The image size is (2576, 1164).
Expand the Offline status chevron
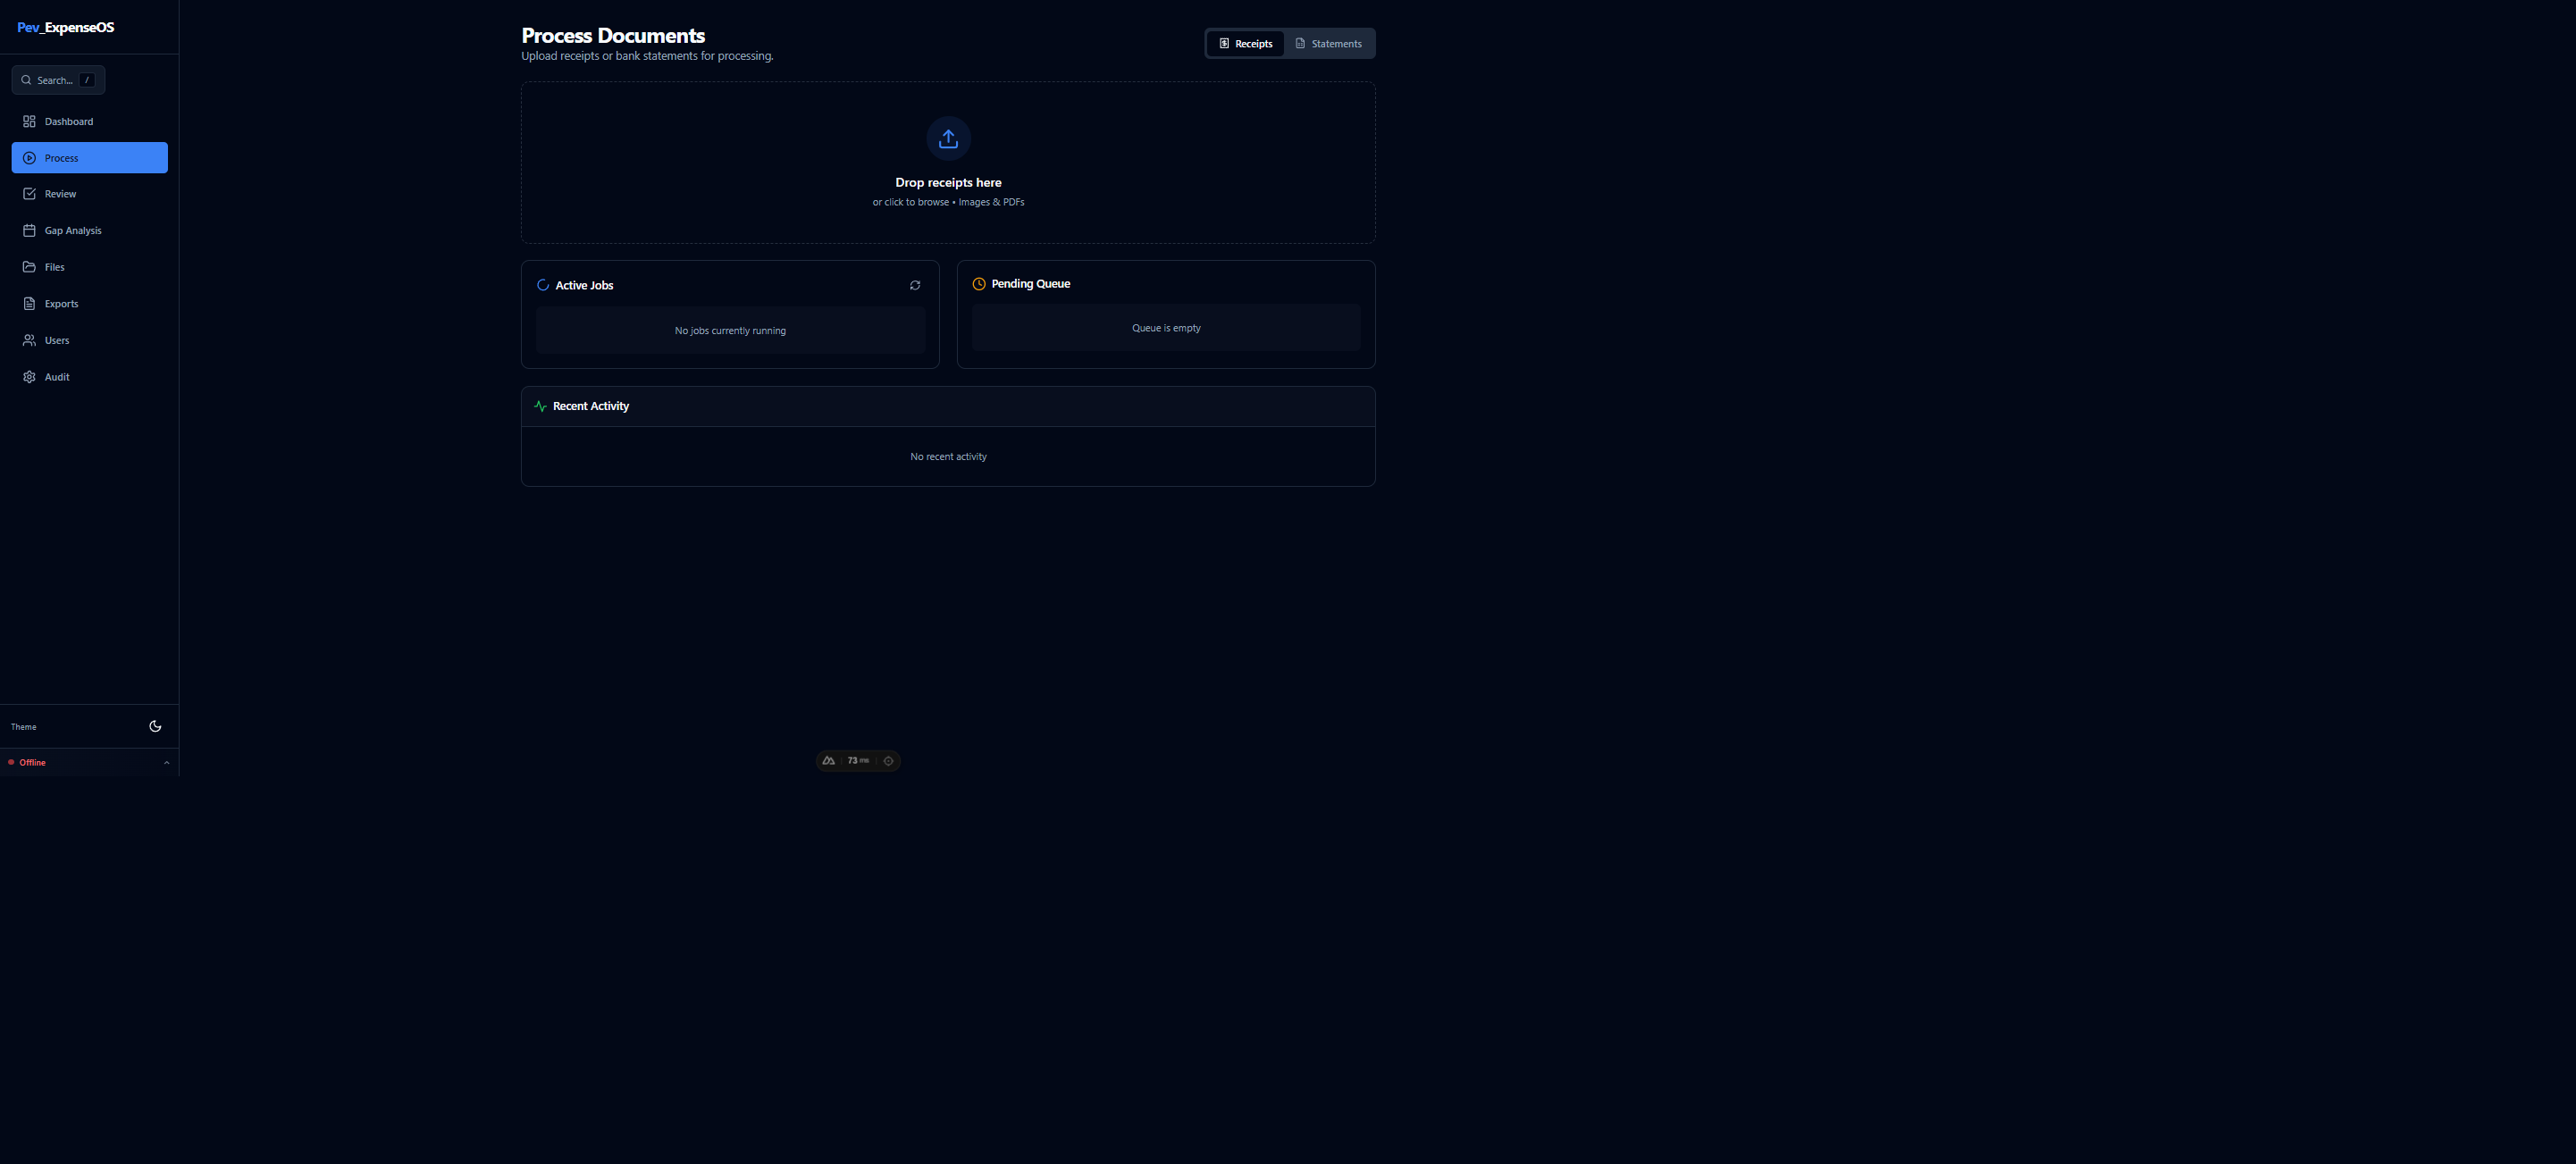(x=166, y=763)
